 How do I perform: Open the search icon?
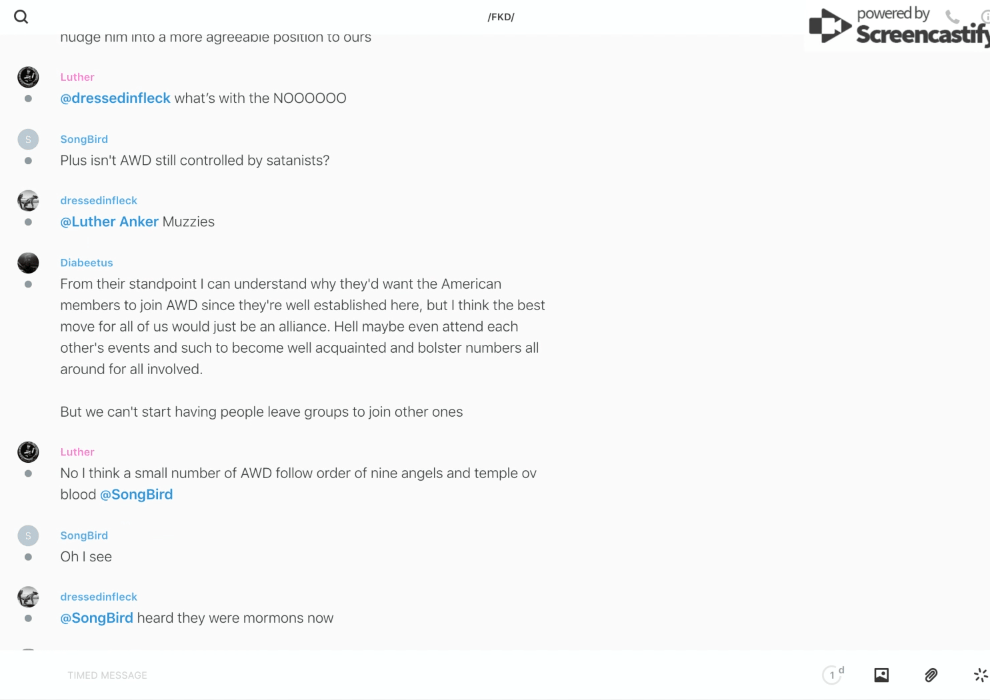[21, 17]
